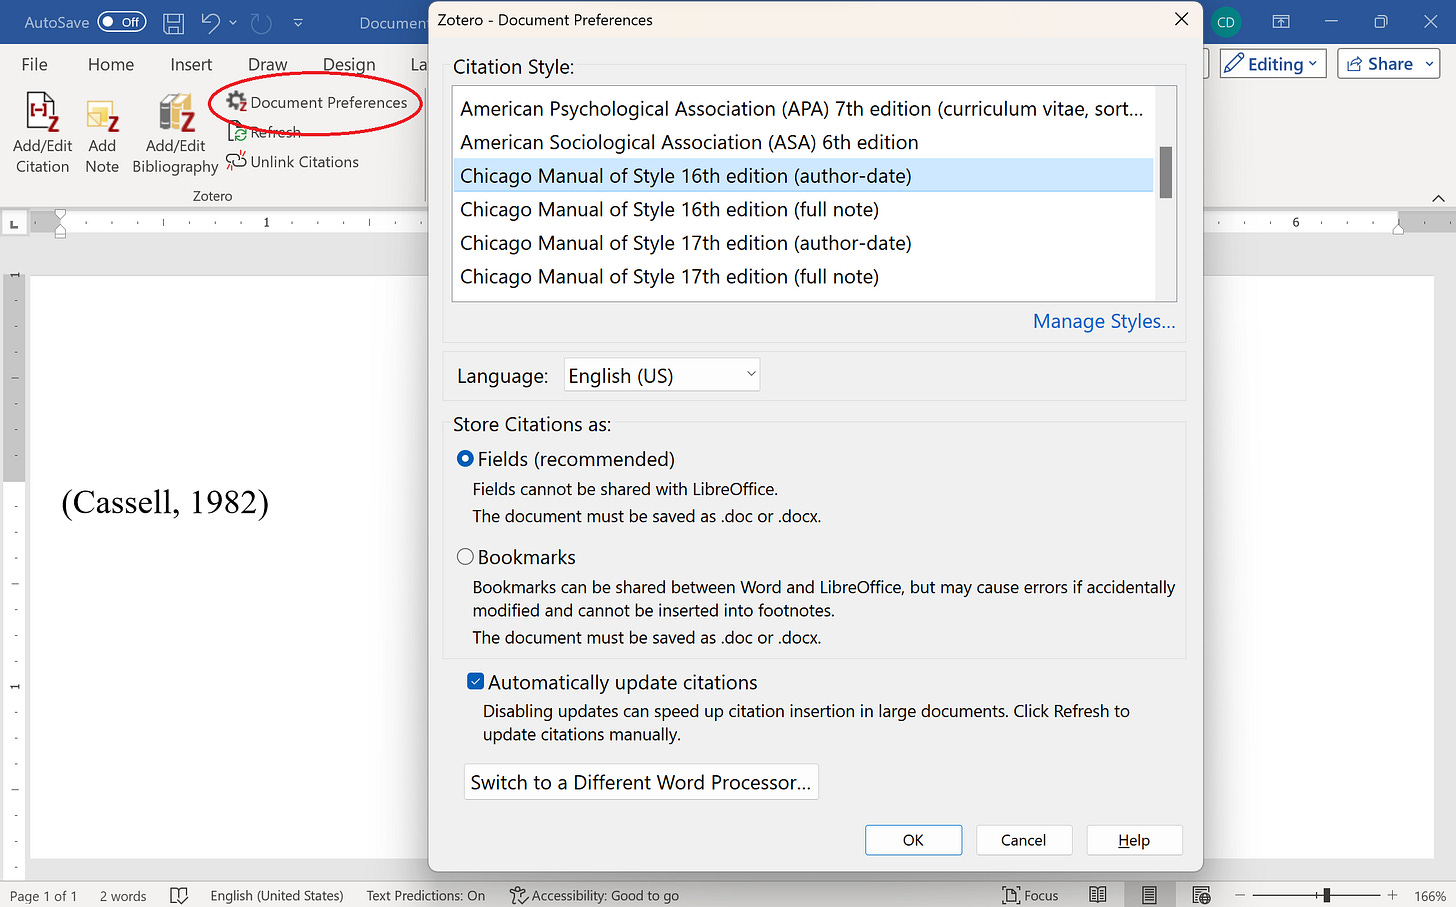Open the Manage Styles link
Viewport: 1456px width, 907px height.
pyautogui.click(x=1104, y=321)
